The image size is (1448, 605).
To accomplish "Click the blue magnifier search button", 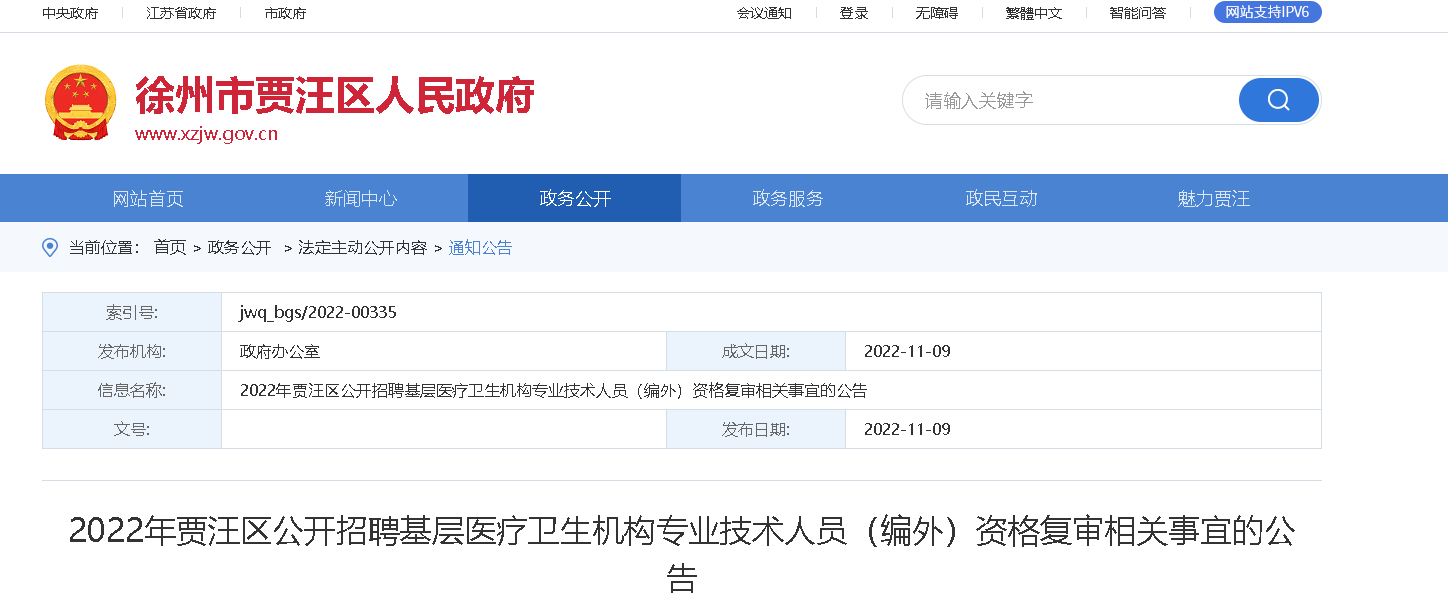I will tap(1278, 100).
